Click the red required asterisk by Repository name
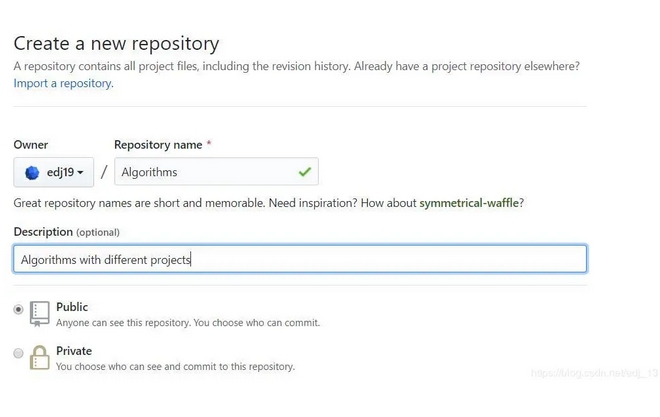 (x=209, y=143)
